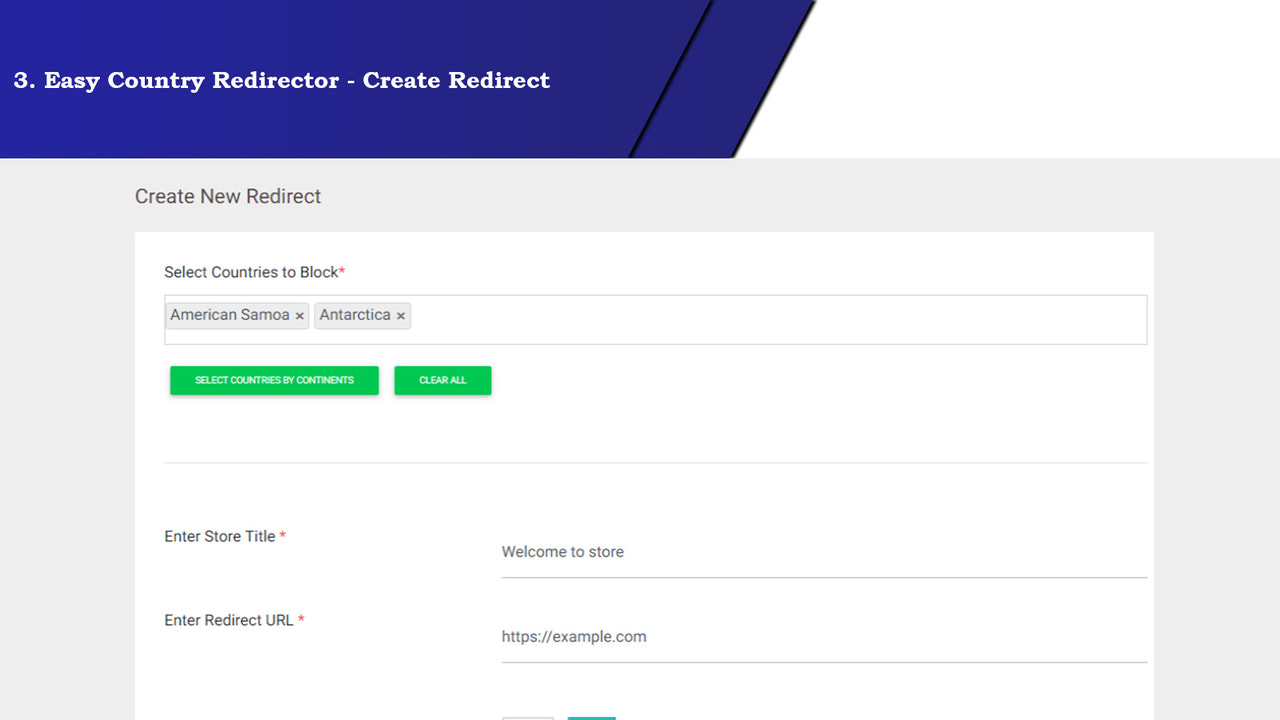Image resolution: width=1280 pixels, height=720 pixels.
Task: Click the teal button at the form bottom
Action: coord(591,718)
